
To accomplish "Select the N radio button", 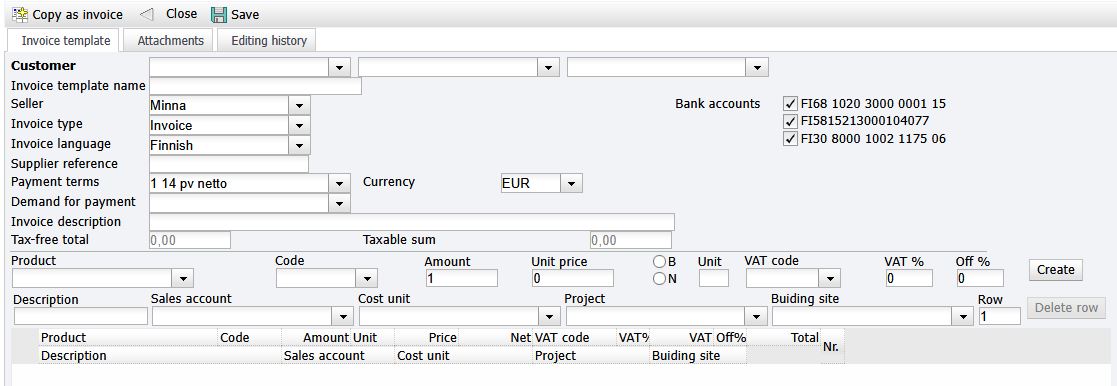I will (x=659, y=279).
